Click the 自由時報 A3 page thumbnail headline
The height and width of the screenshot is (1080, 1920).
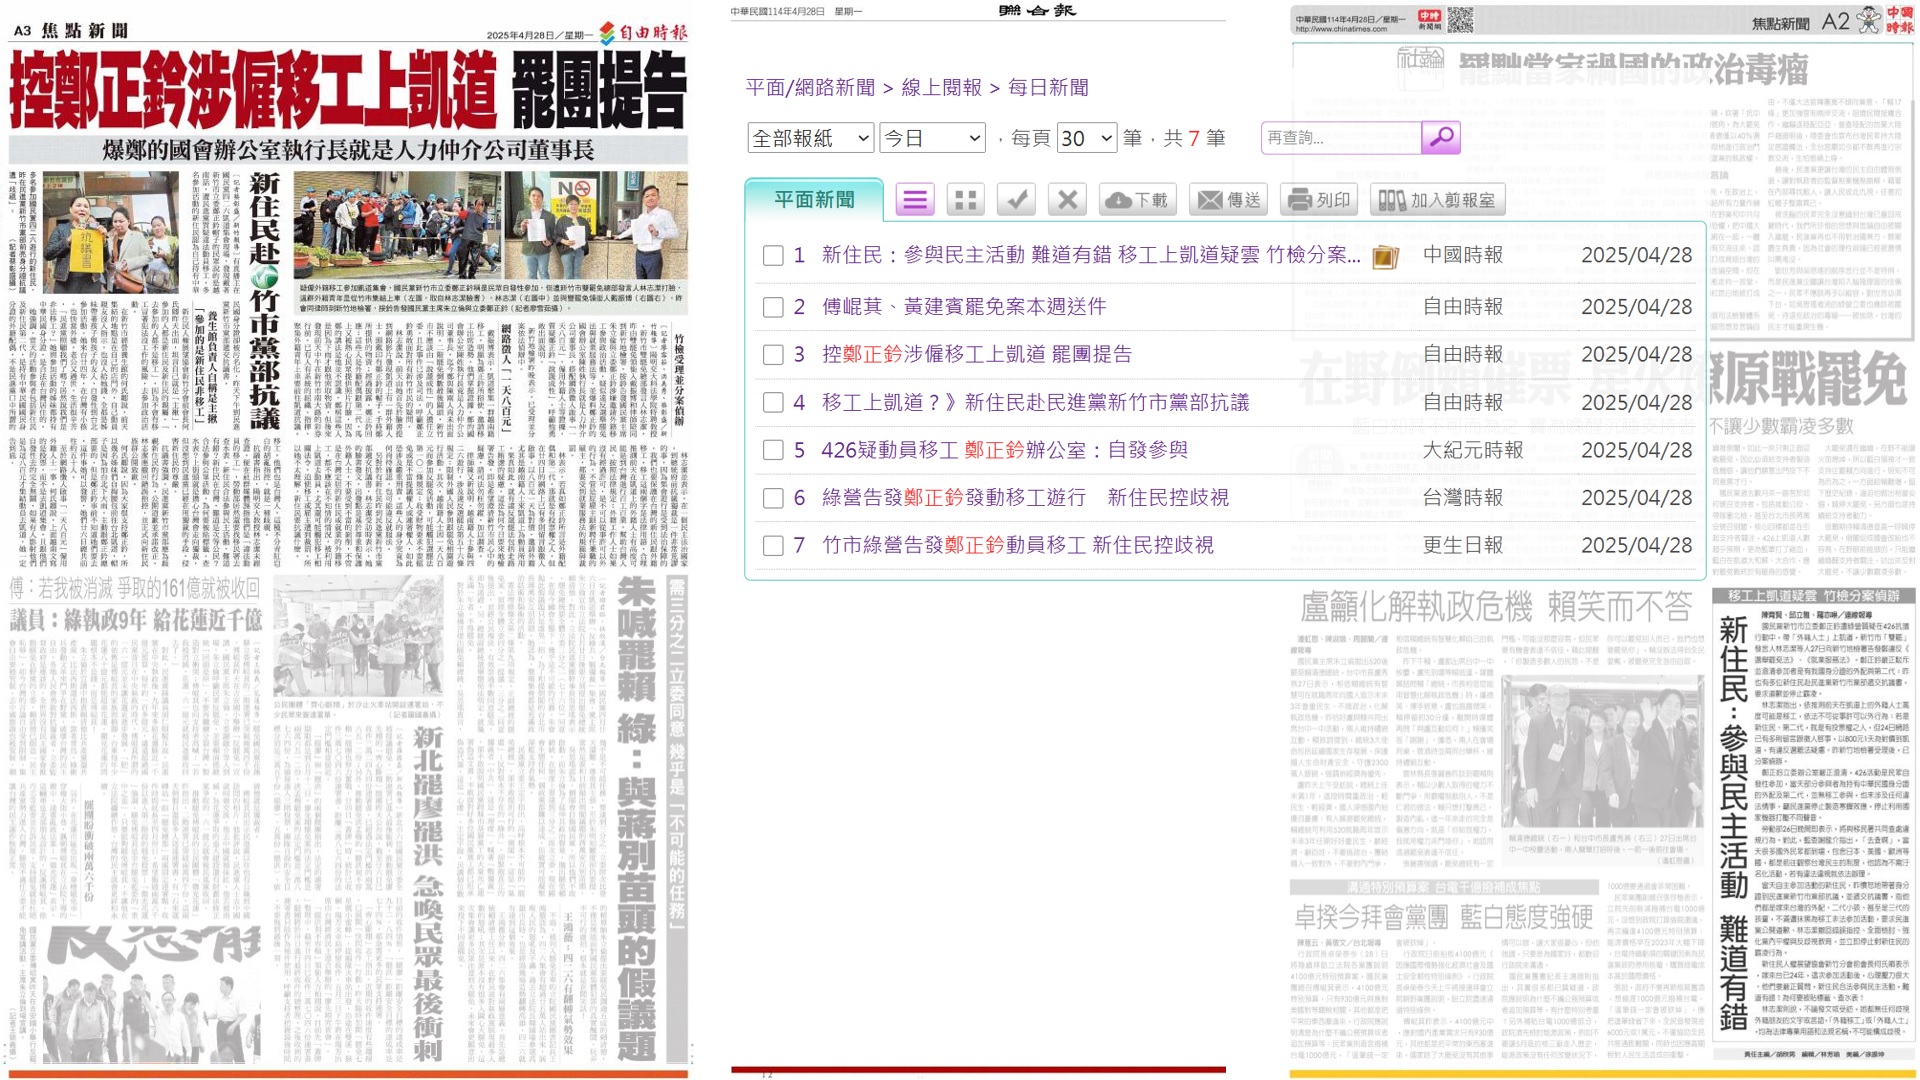tap(348, 90)
